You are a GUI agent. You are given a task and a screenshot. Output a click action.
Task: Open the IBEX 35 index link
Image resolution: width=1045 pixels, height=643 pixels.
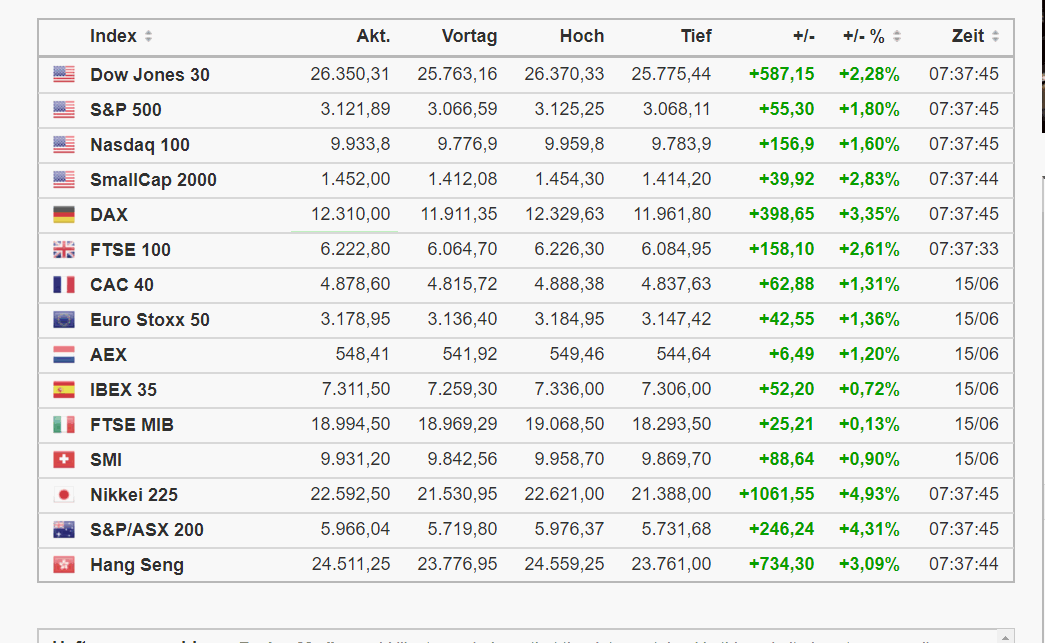coord(123,389)
